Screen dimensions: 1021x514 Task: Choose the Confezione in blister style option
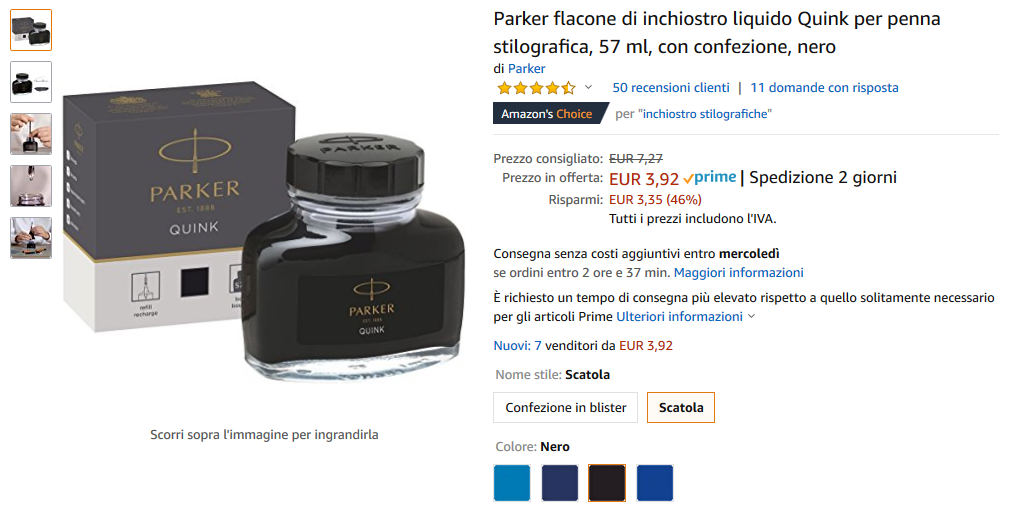565,408
